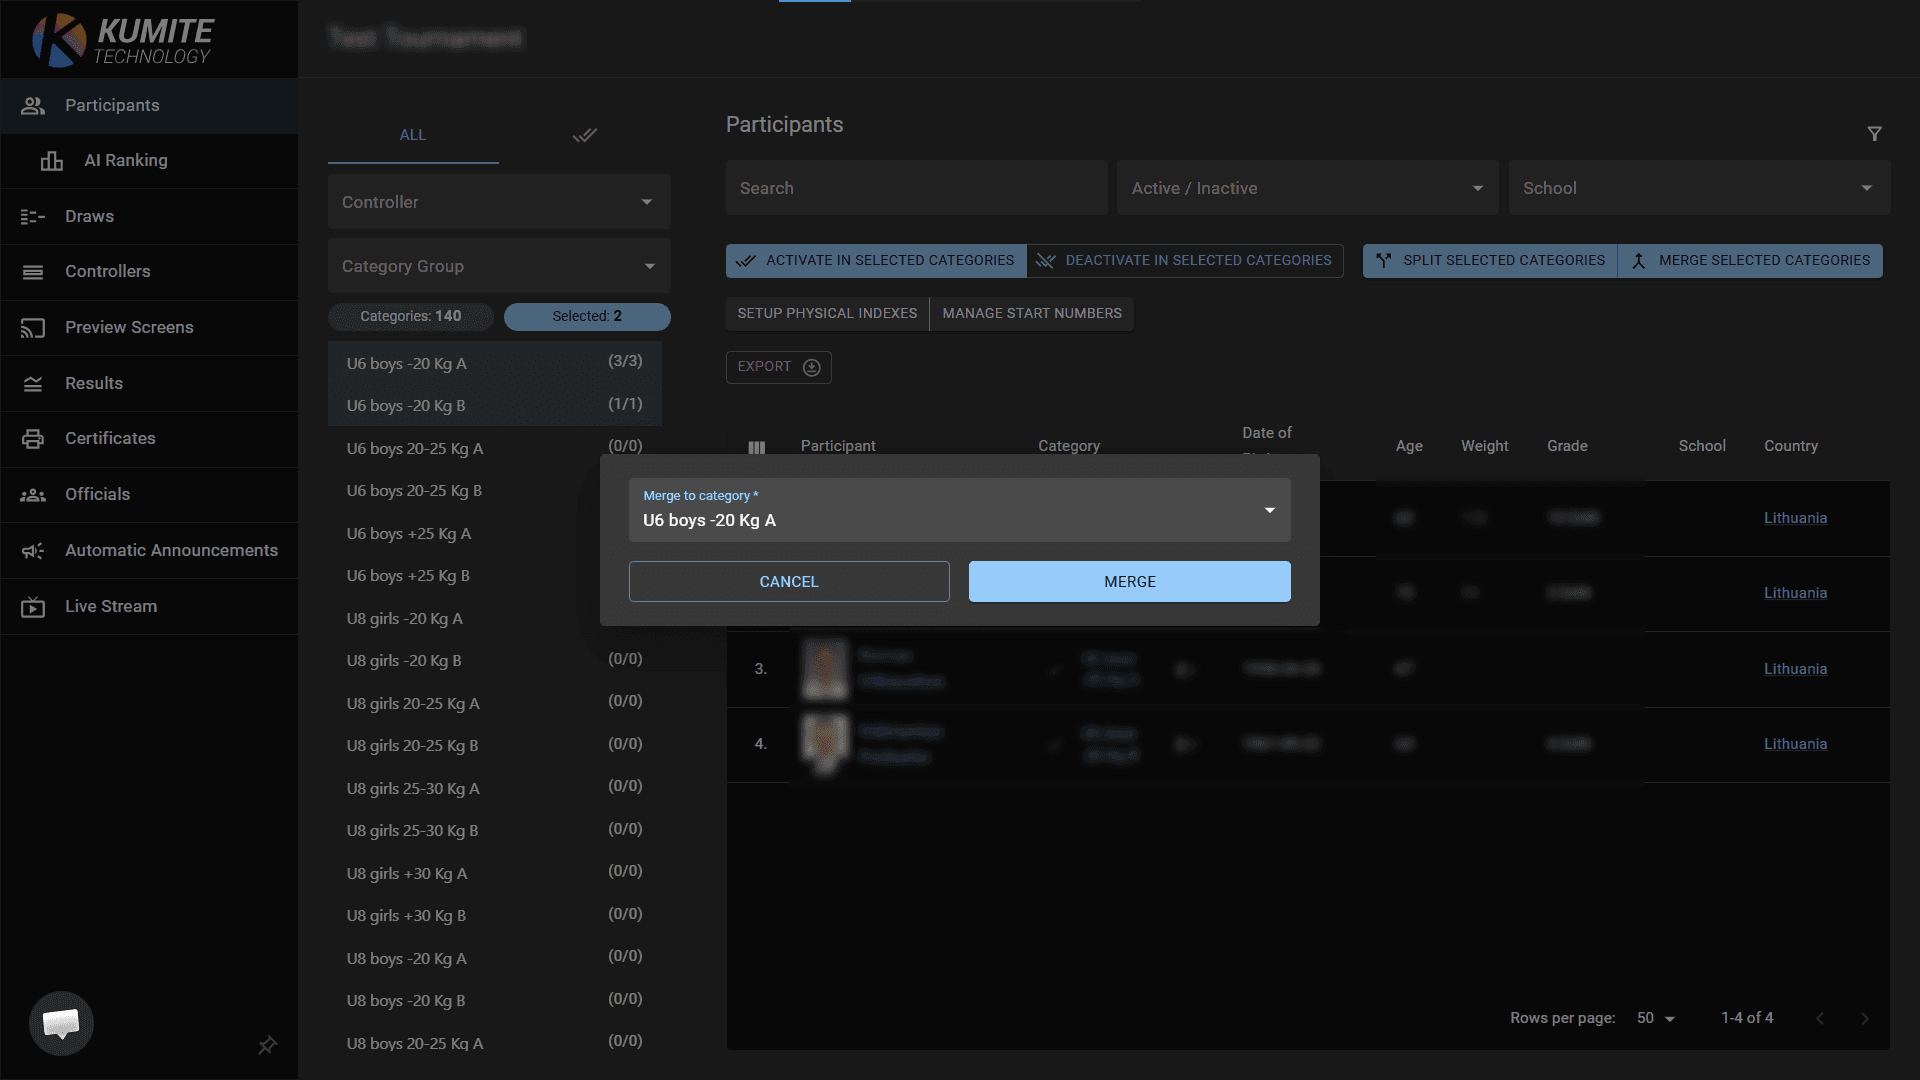
Task: Open Automatic Announcements settings
Action: (x=171, y=550)
